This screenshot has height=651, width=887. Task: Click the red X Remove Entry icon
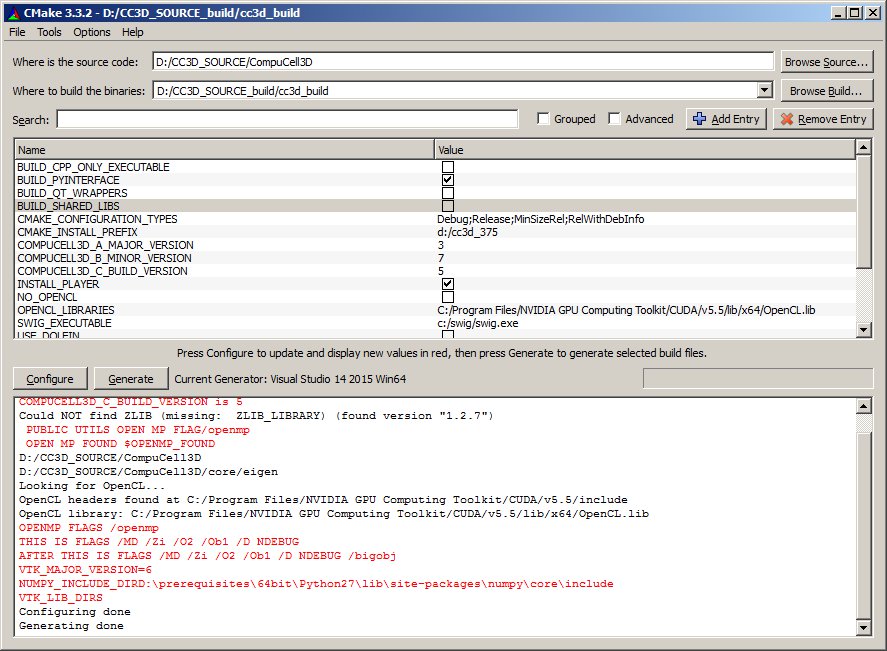click(x=786, y=119)
